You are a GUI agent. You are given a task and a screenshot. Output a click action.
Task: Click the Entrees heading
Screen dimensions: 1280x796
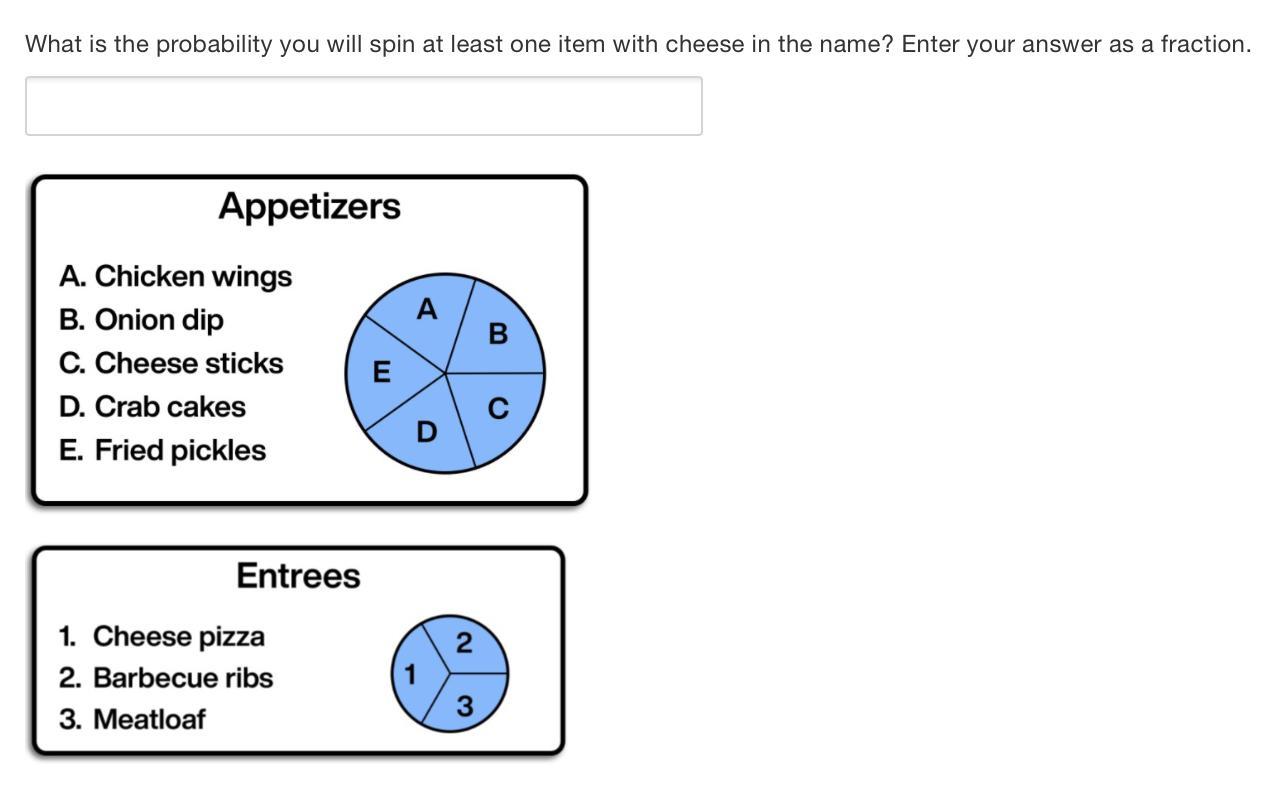tap(298, 576)
